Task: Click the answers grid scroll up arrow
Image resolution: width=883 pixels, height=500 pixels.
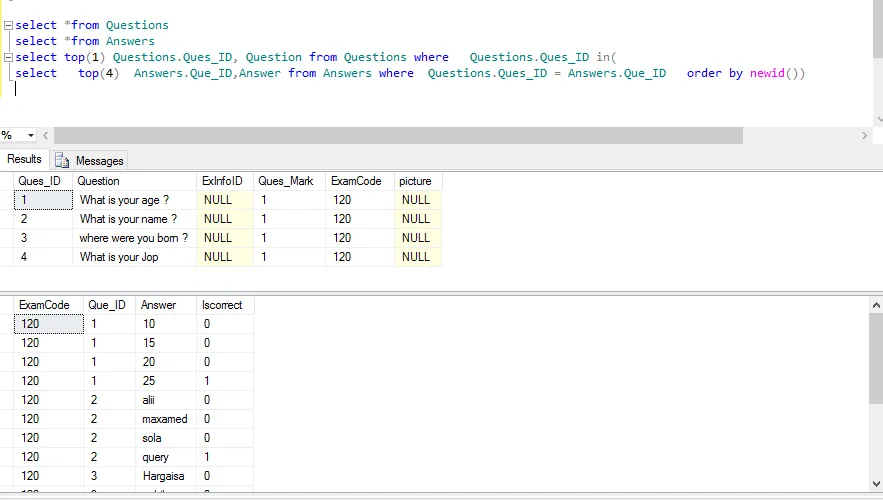Action: (876, 305)
